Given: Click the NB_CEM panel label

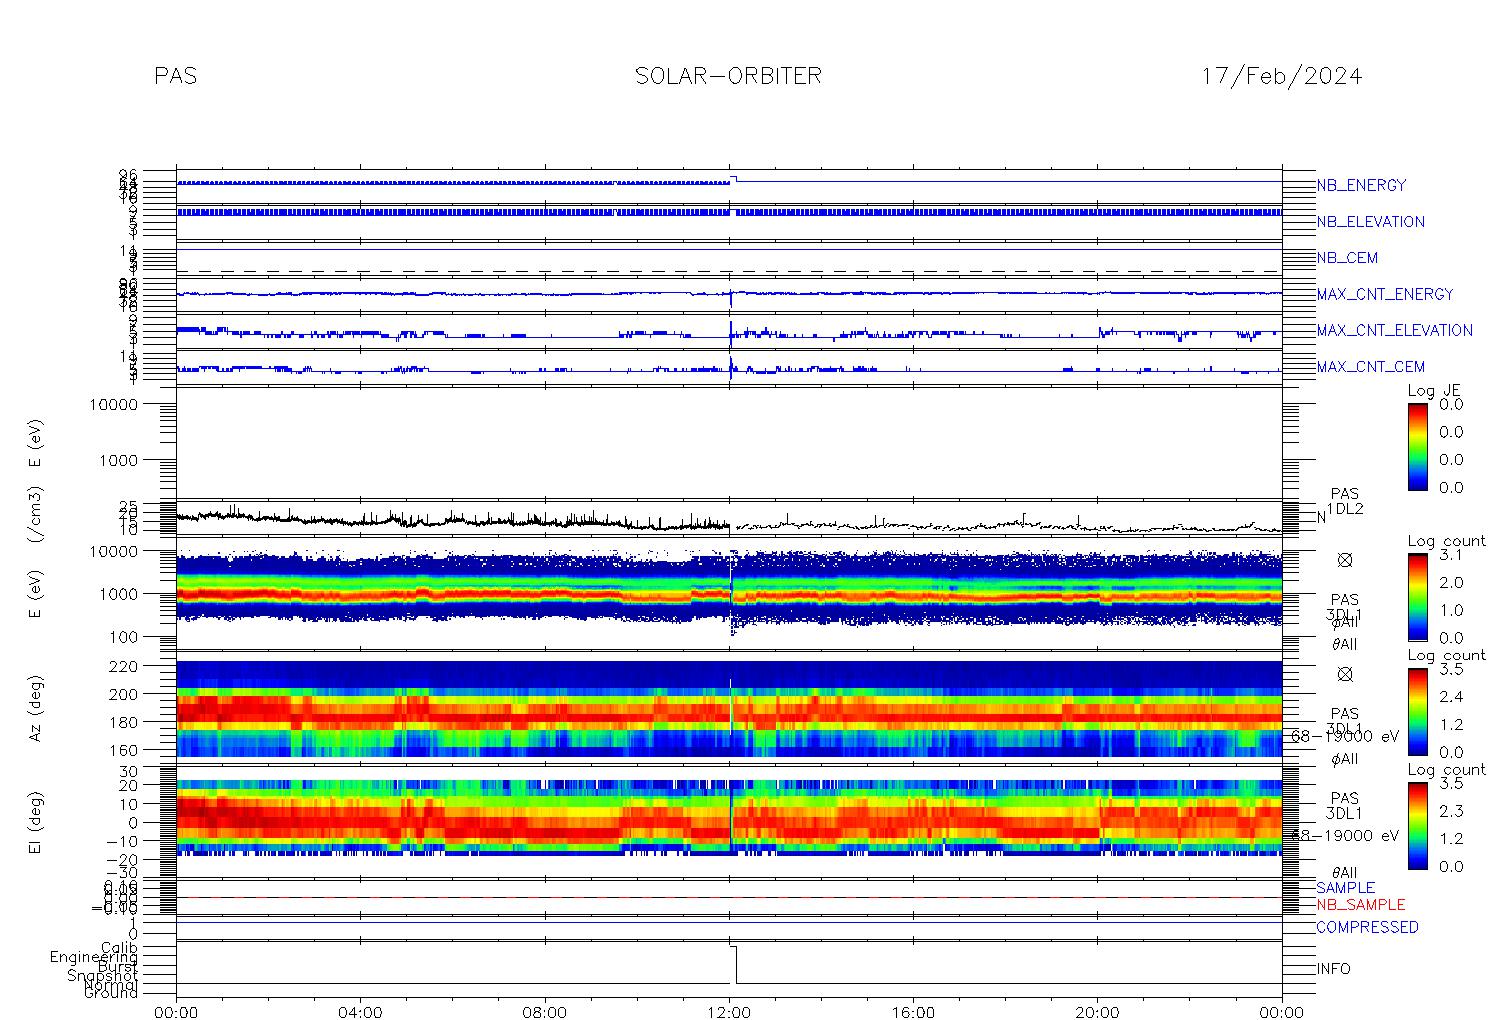Looking at the screenshot, I should coord(1347,258).
